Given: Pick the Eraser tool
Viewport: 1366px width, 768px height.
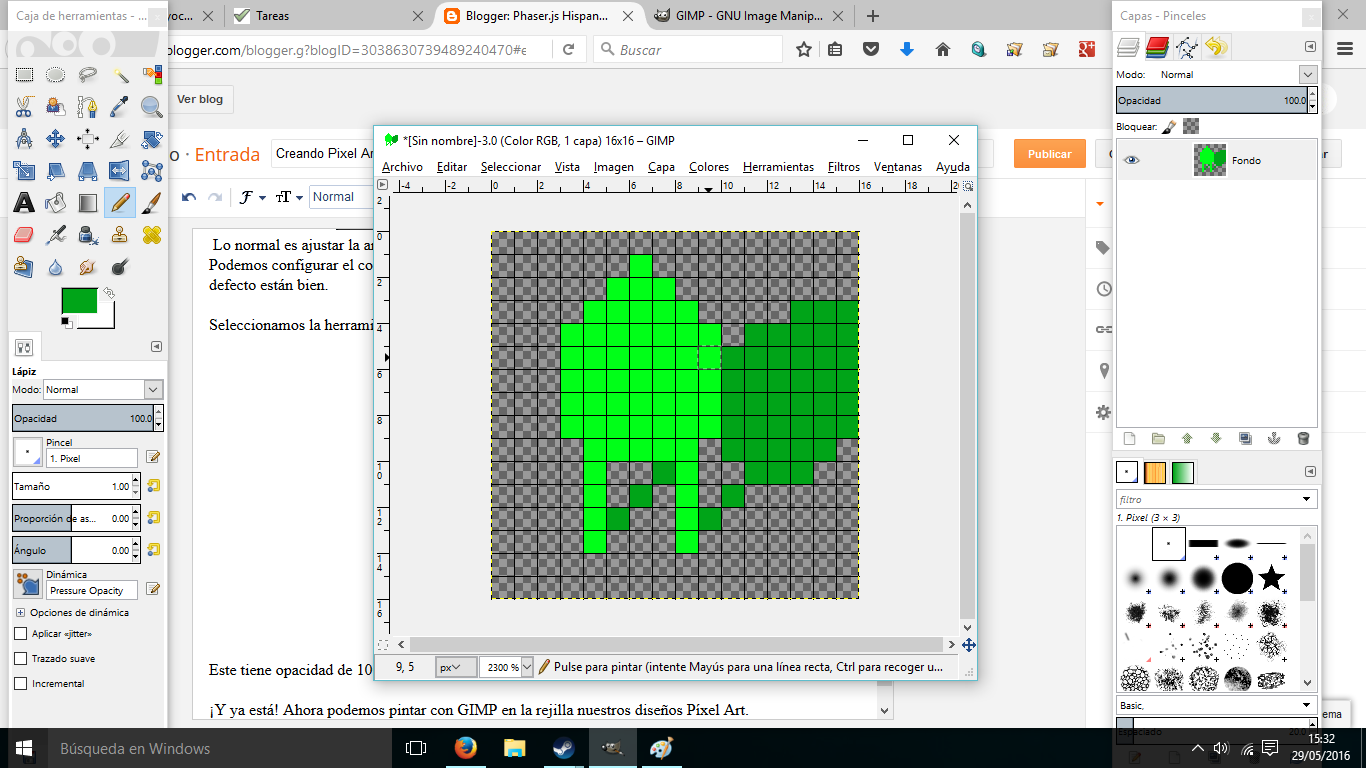Looking at the screenshot, I should (x=23, y=233).
